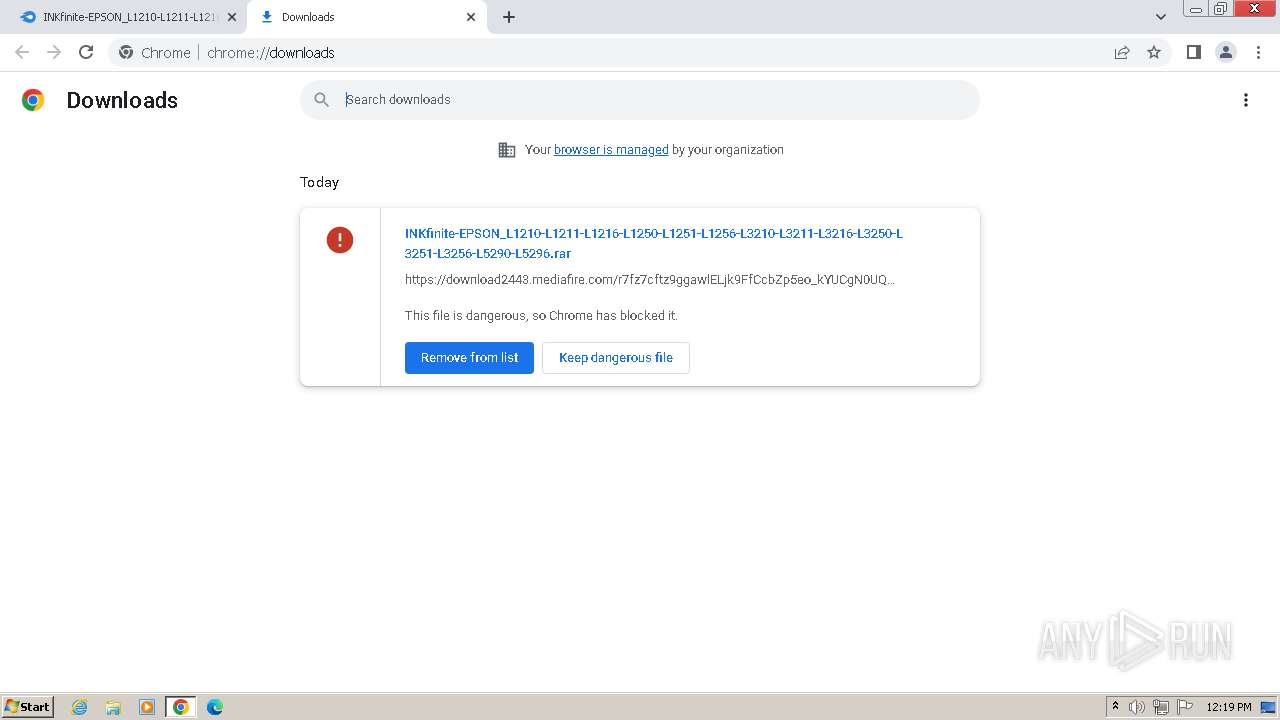Go back with the browser back arrow
The image size is (1280, 720).
click(22, 52)
